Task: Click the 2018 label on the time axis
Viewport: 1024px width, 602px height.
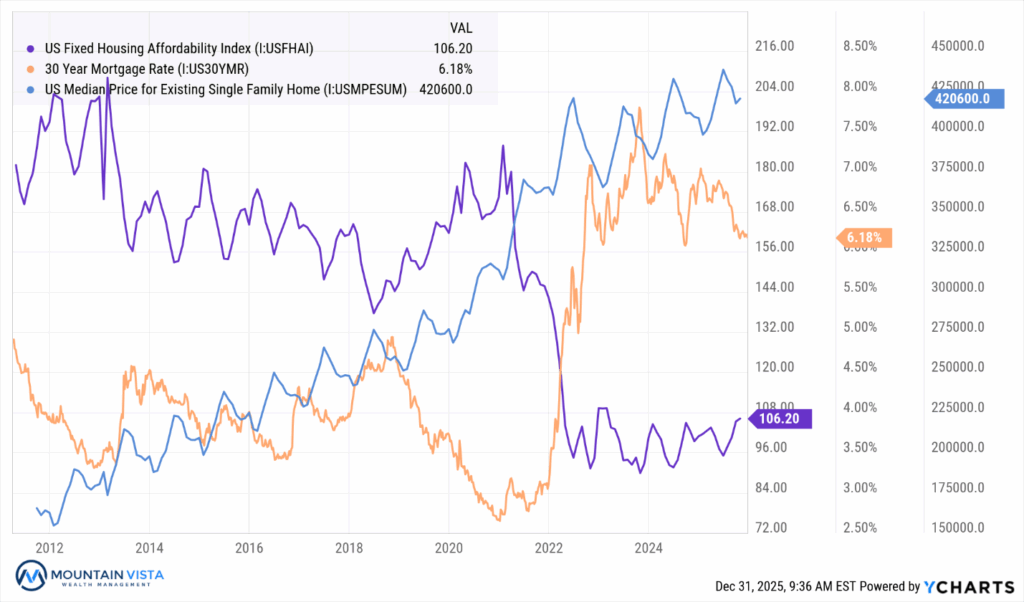Action: [x=348, y=547]
